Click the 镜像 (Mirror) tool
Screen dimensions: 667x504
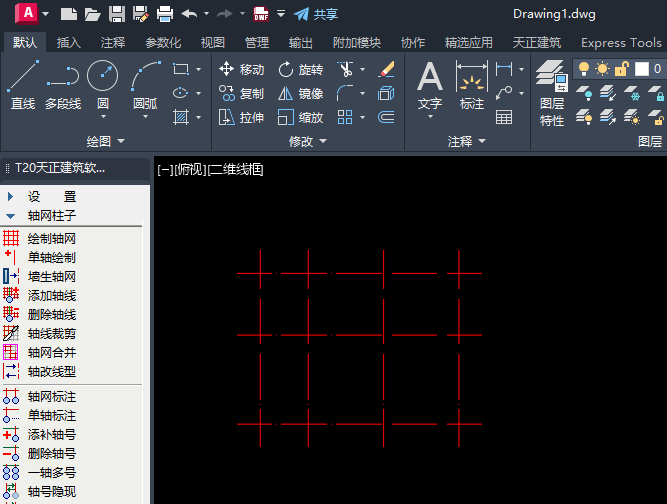[x=299, y=93]
